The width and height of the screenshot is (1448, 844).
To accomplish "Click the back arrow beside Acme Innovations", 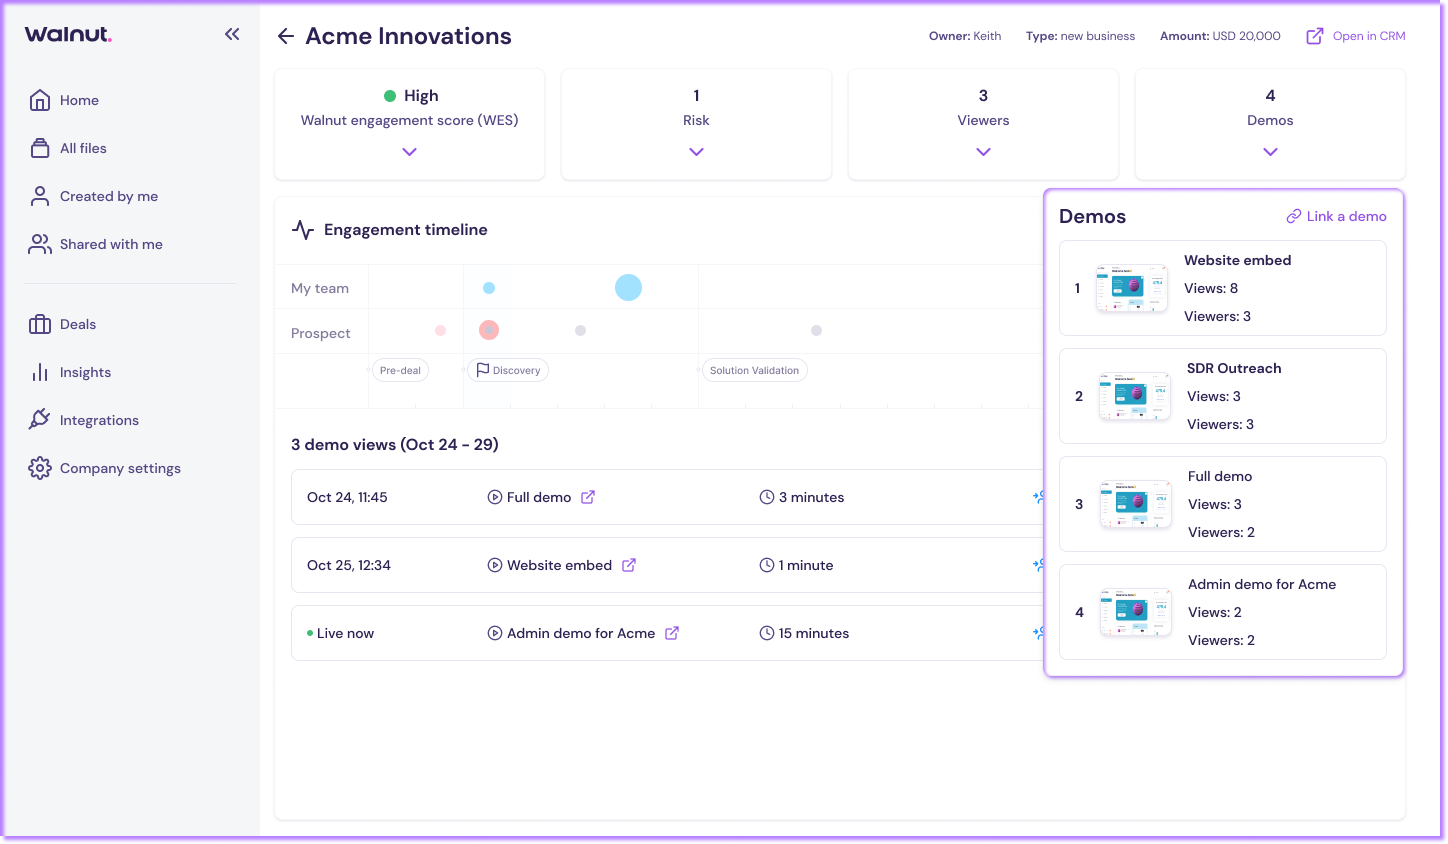I will click(x=286, y=36).
